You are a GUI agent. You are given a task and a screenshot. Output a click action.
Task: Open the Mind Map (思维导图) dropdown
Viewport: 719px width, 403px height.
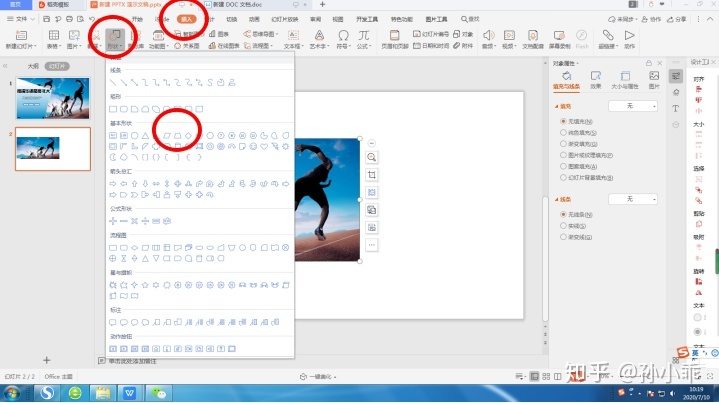[260, 34]
